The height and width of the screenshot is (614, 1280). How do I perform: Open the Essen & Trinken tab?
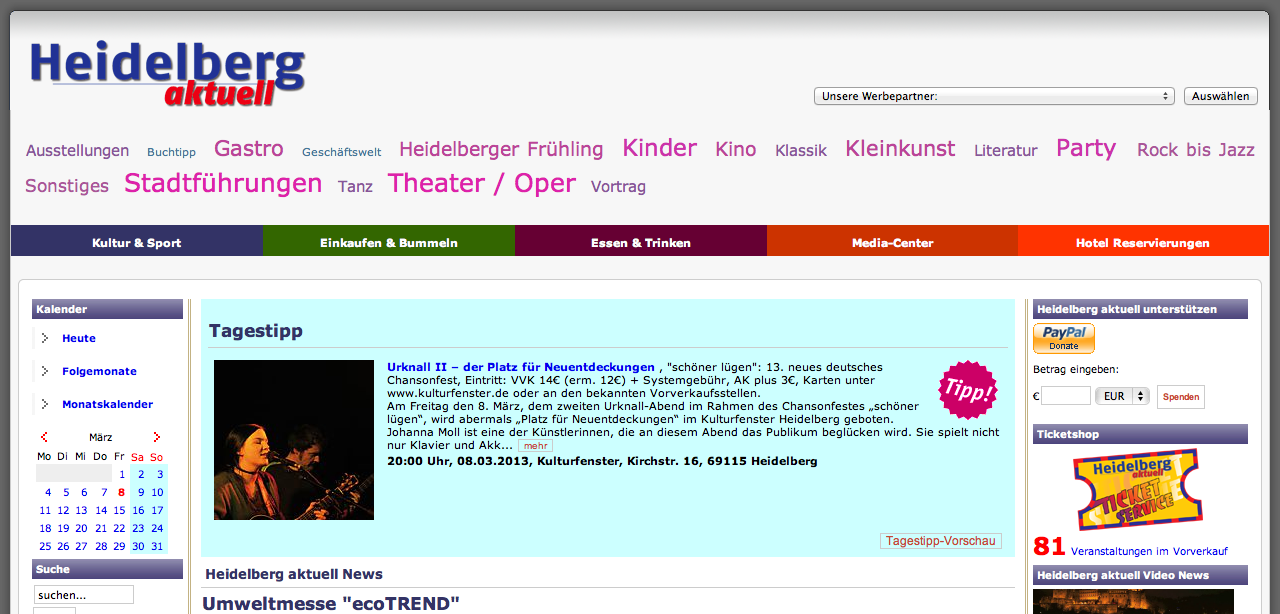(x=640, y=242)
